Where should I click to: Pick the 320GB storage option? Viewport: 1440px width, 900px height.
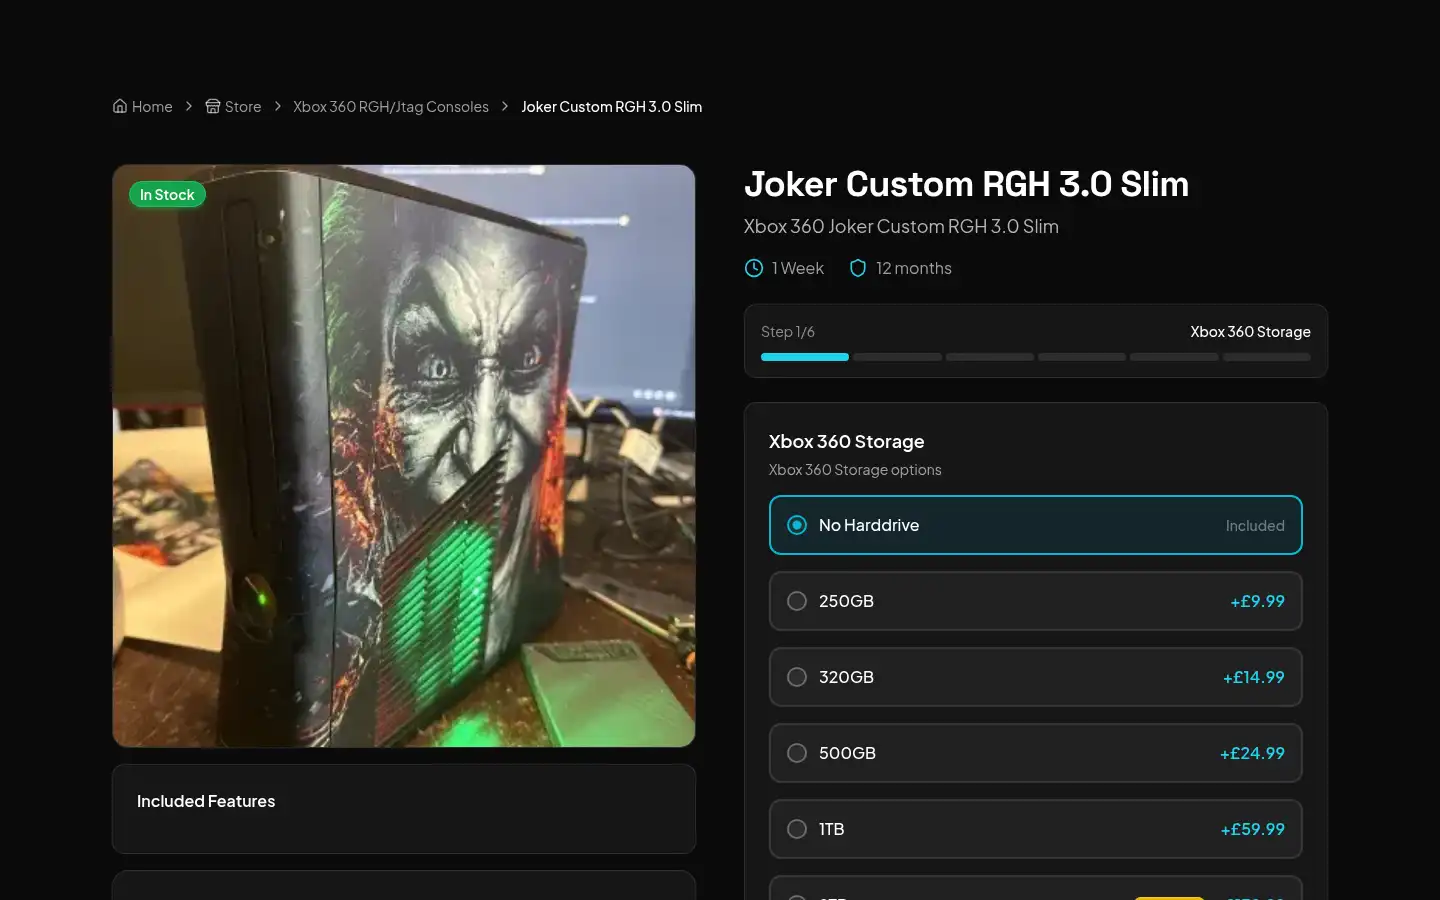1036,677
